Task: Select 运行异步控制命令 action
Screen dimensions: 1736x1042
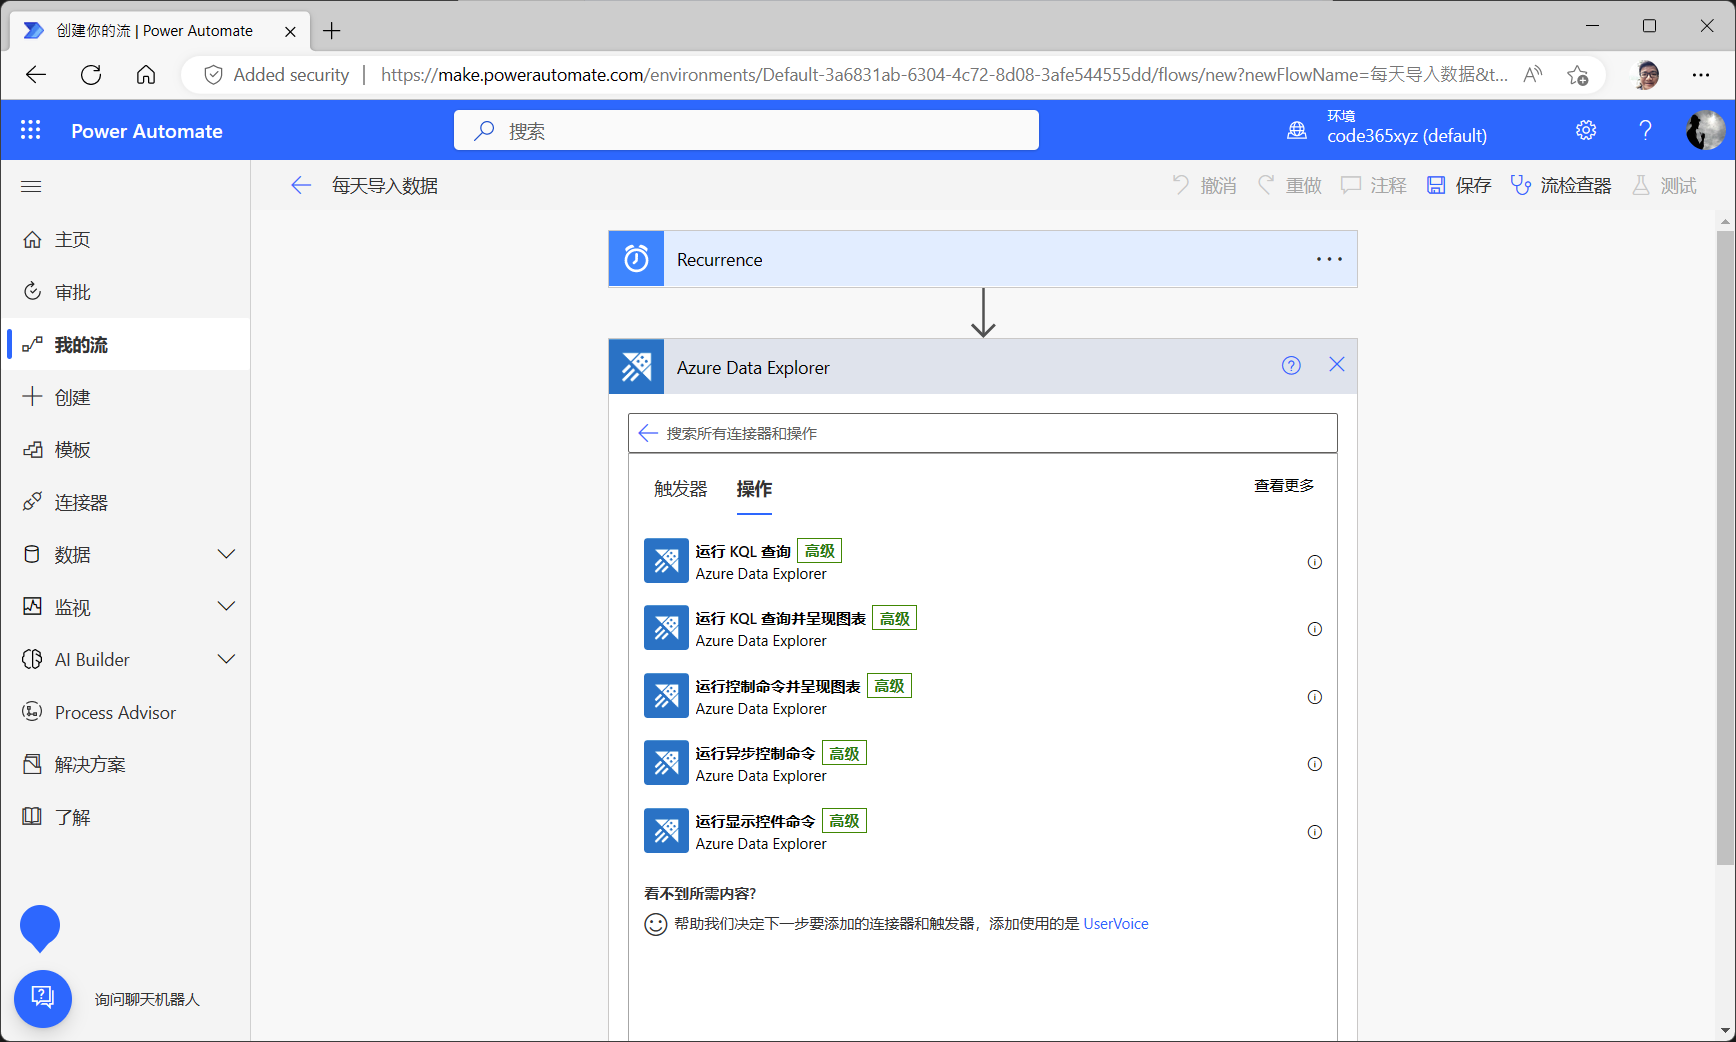Action: [x=983, y=764]
